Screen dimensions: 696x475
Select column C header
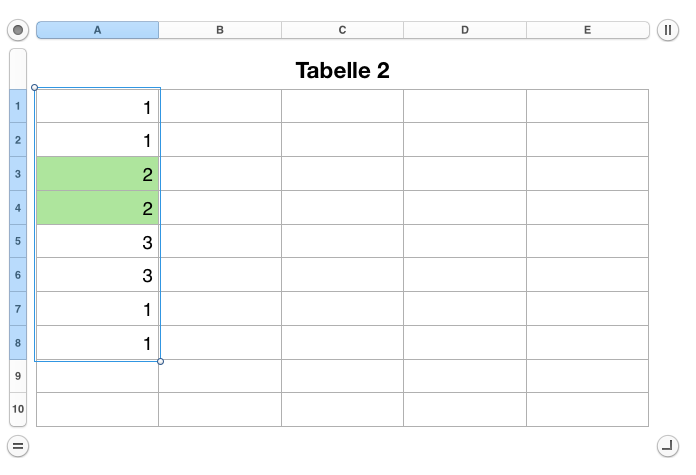[342, 30]
